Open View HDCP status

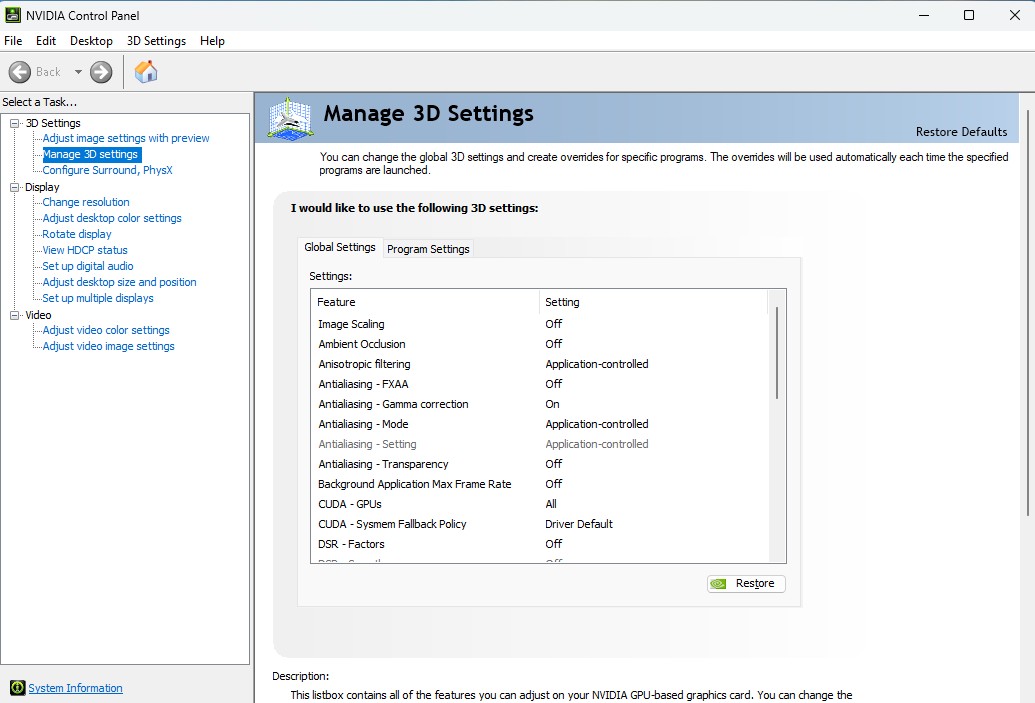[84, 250]
